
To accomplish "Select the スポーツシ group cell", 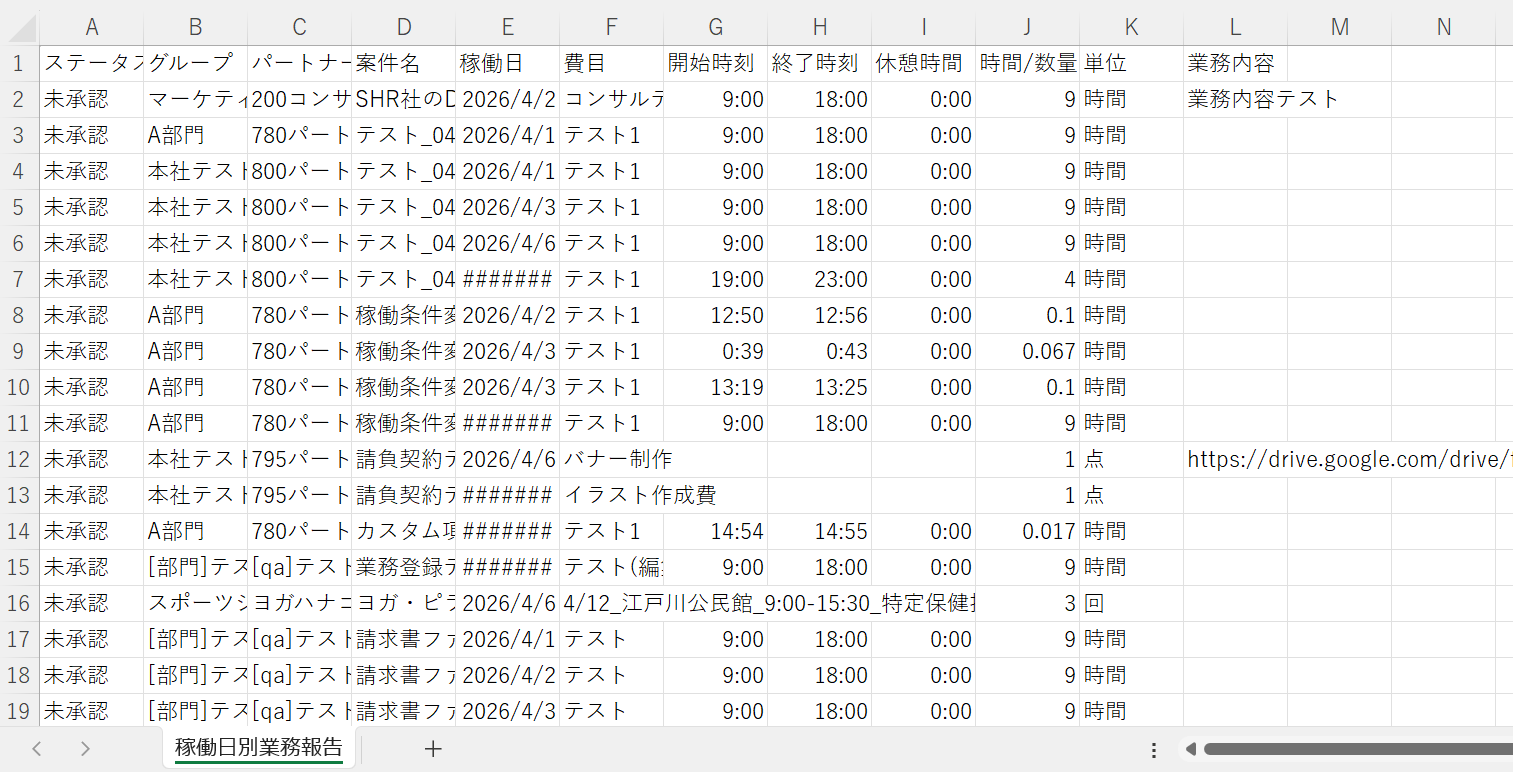I will click(196, 604).
